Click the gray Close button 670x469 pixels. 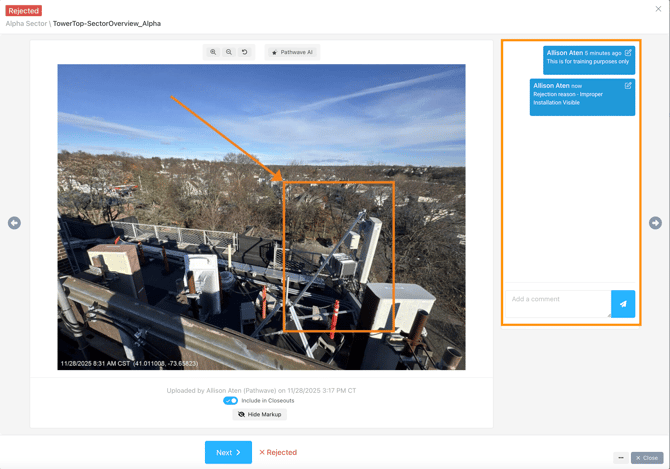tap(647, 458)
